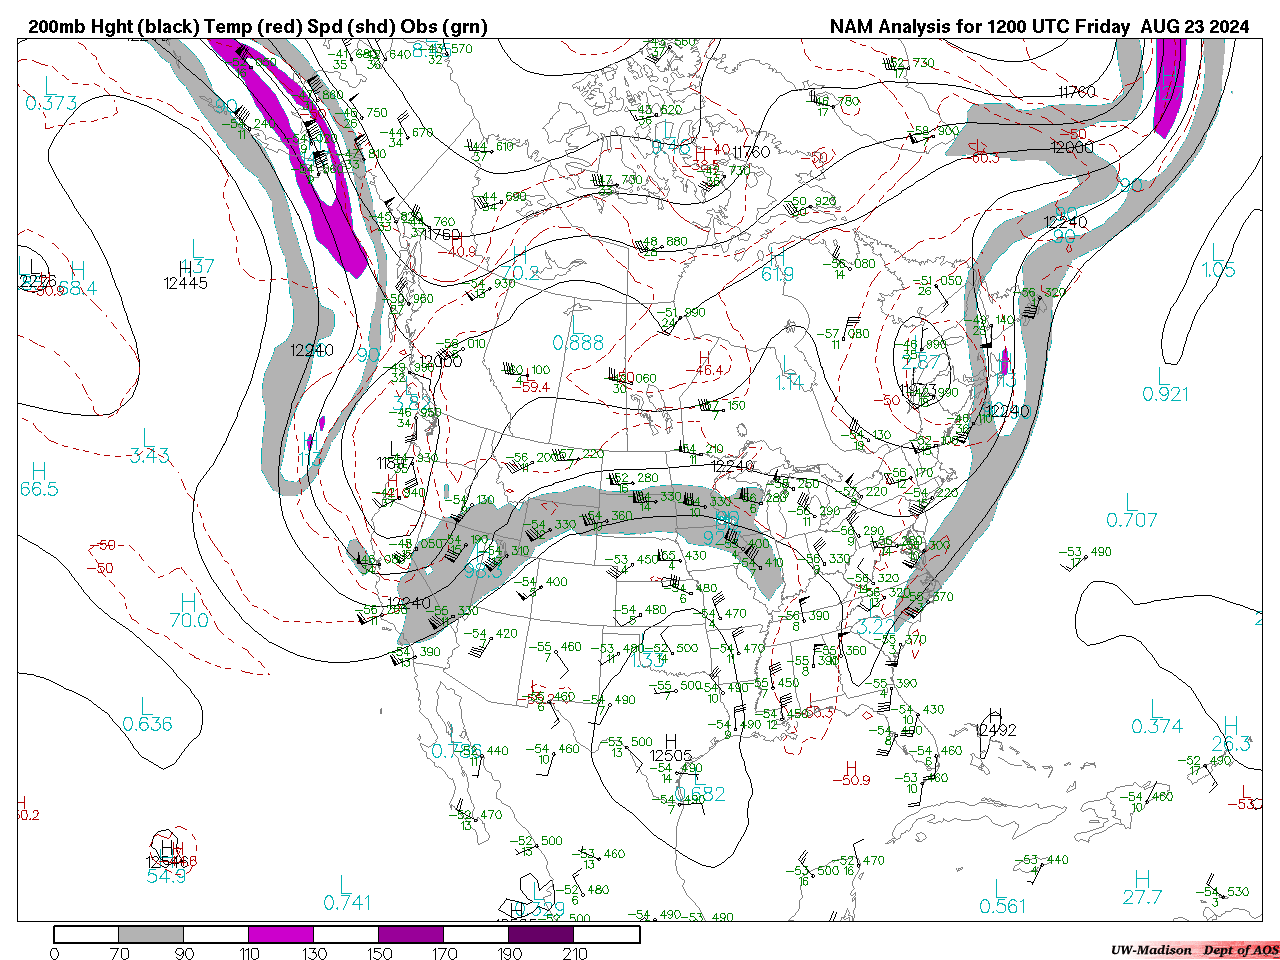
Task: Click the "61.9" cyan value label
Action: point(778,274)
